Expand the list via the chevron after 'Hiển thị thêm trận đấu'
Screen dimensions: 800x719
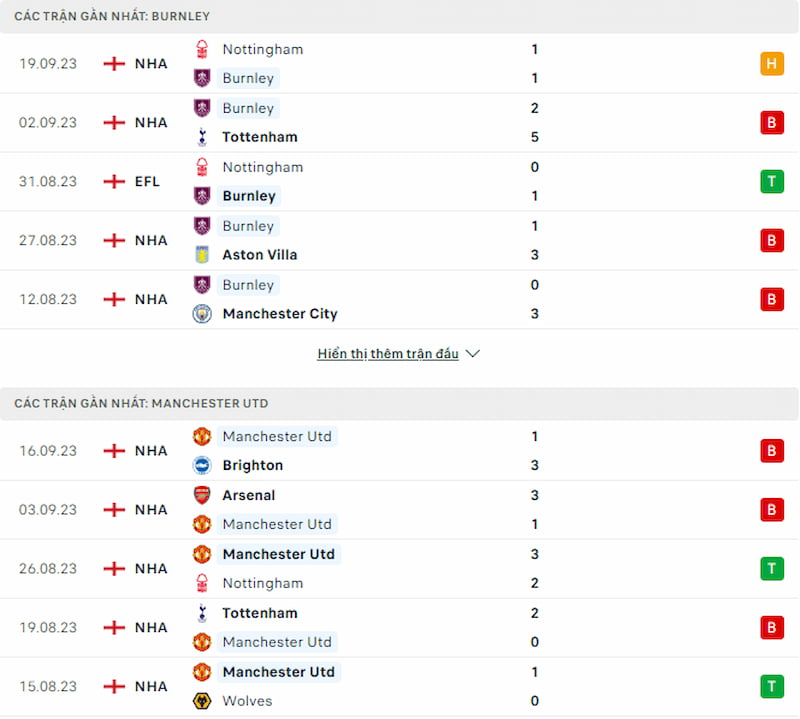(473, 353)
